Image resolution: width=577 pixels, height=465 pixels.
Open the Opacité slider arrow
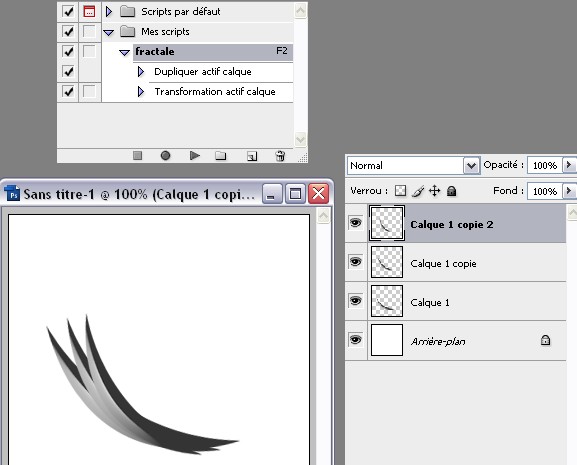[x=569, y=165]
